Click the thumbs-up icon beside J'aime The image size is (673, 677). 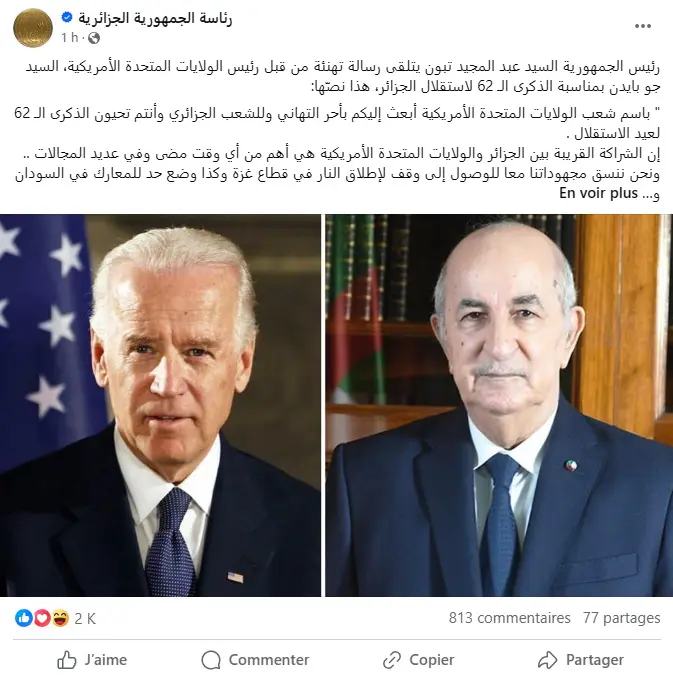(66, 660)
